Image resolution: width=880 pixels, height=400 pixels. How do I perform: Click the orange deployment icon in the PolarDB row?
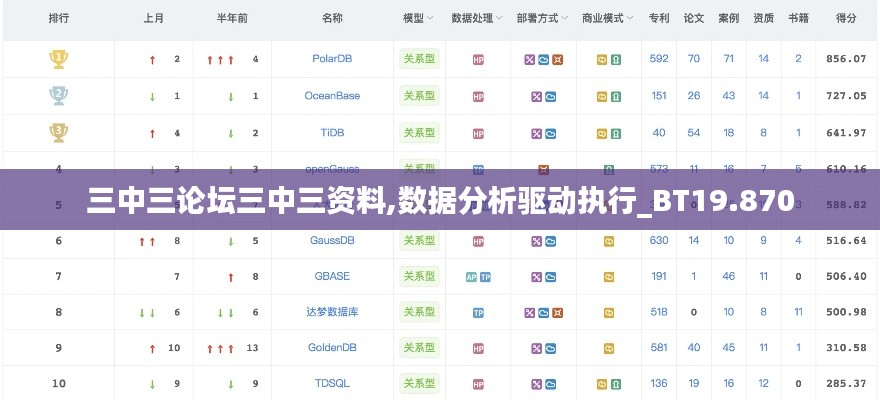click(557, 59)
